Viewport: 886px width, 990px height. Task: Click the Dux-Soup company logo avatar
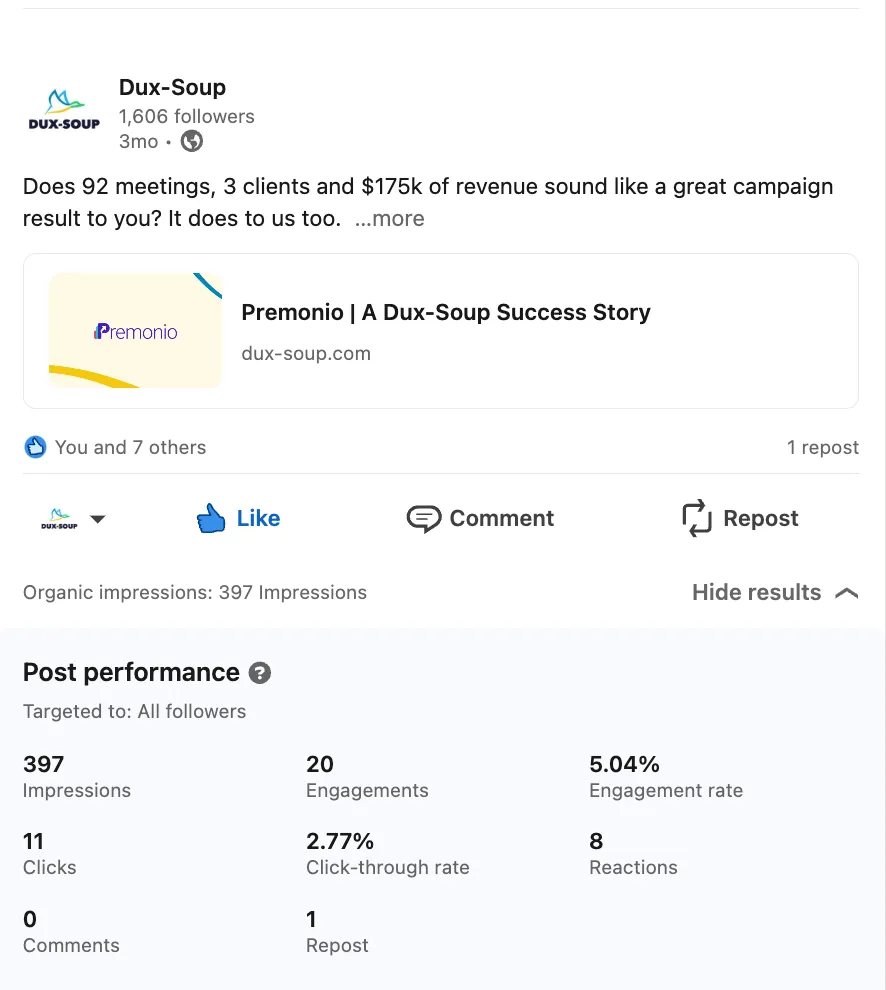point(64,110)
